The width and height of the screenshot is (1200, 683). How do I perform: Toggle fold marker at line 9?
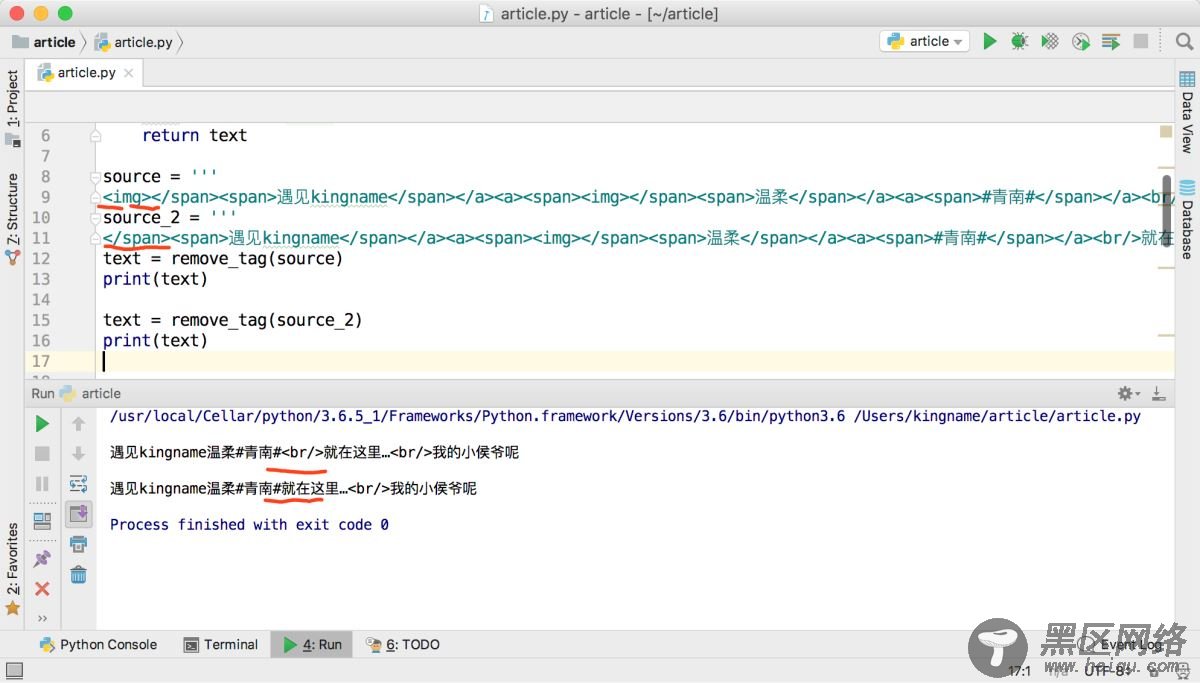[95, 197]
